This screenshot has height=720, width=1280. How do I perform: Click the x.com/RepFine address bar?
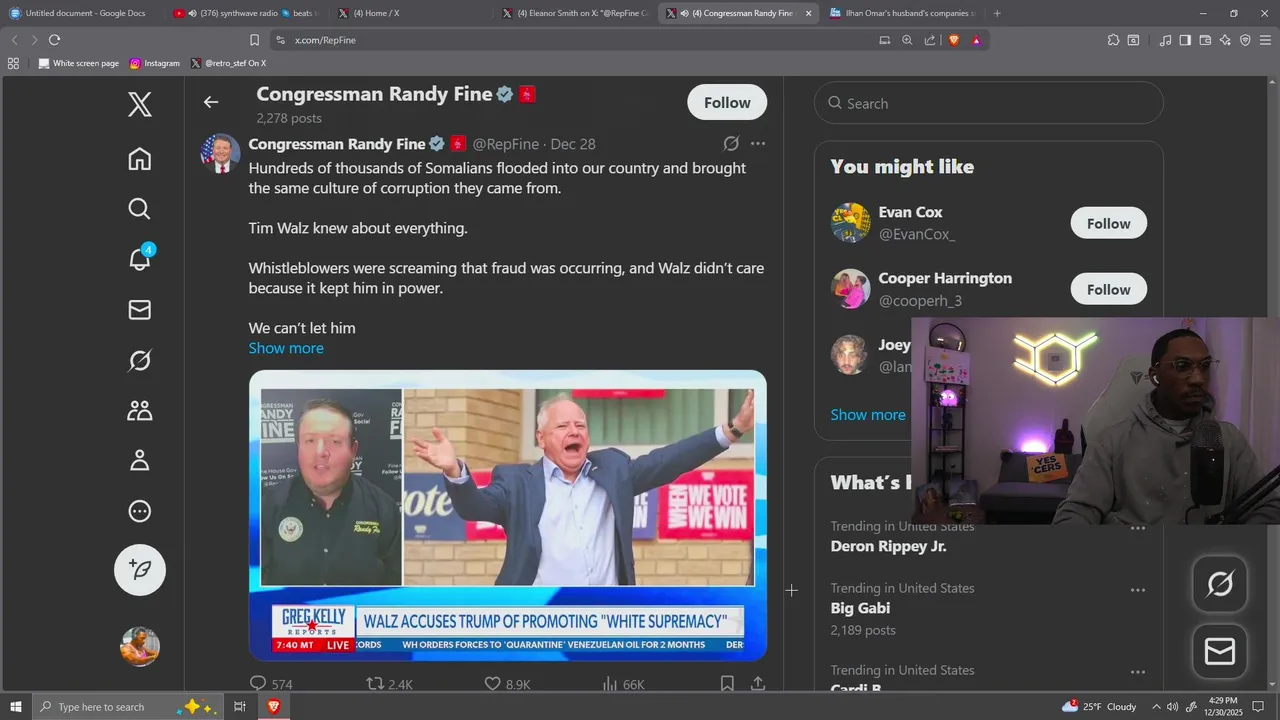pyautogui.click(x=570, y=40)
